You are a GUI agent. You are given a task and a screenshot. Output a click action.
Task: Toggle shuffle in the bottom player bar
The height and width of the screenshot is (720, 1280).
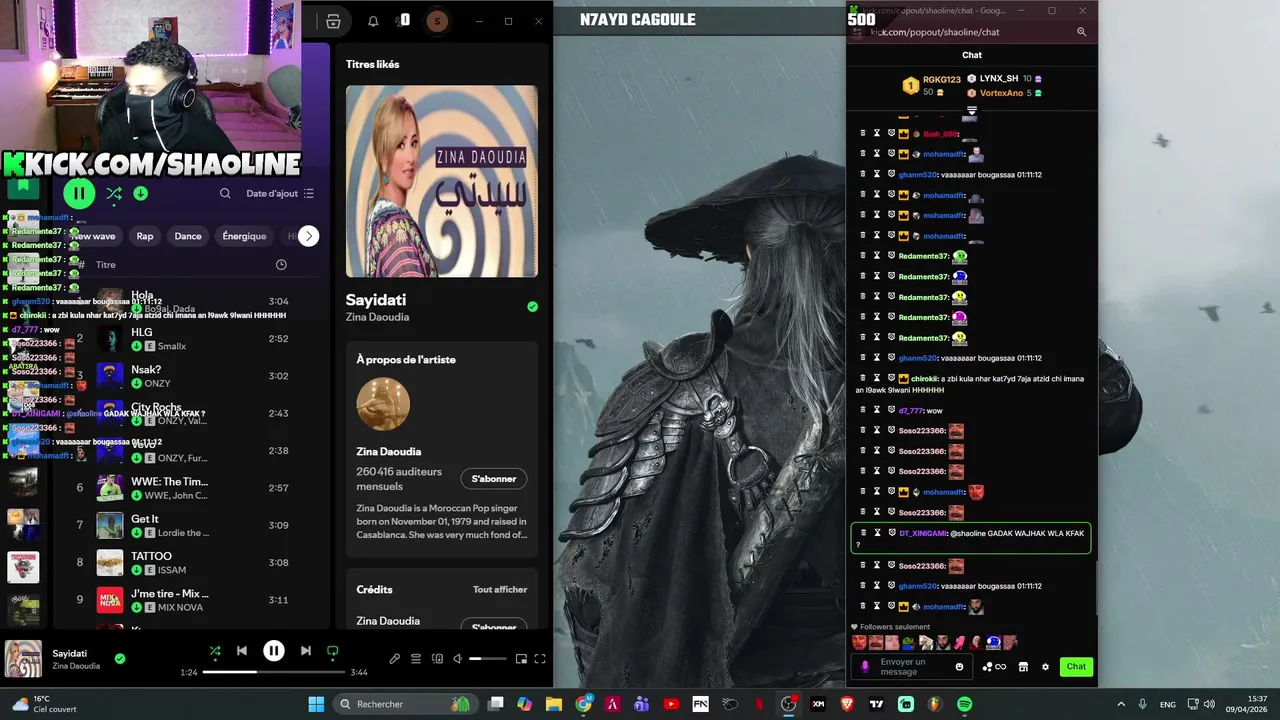tap(215, 651)
